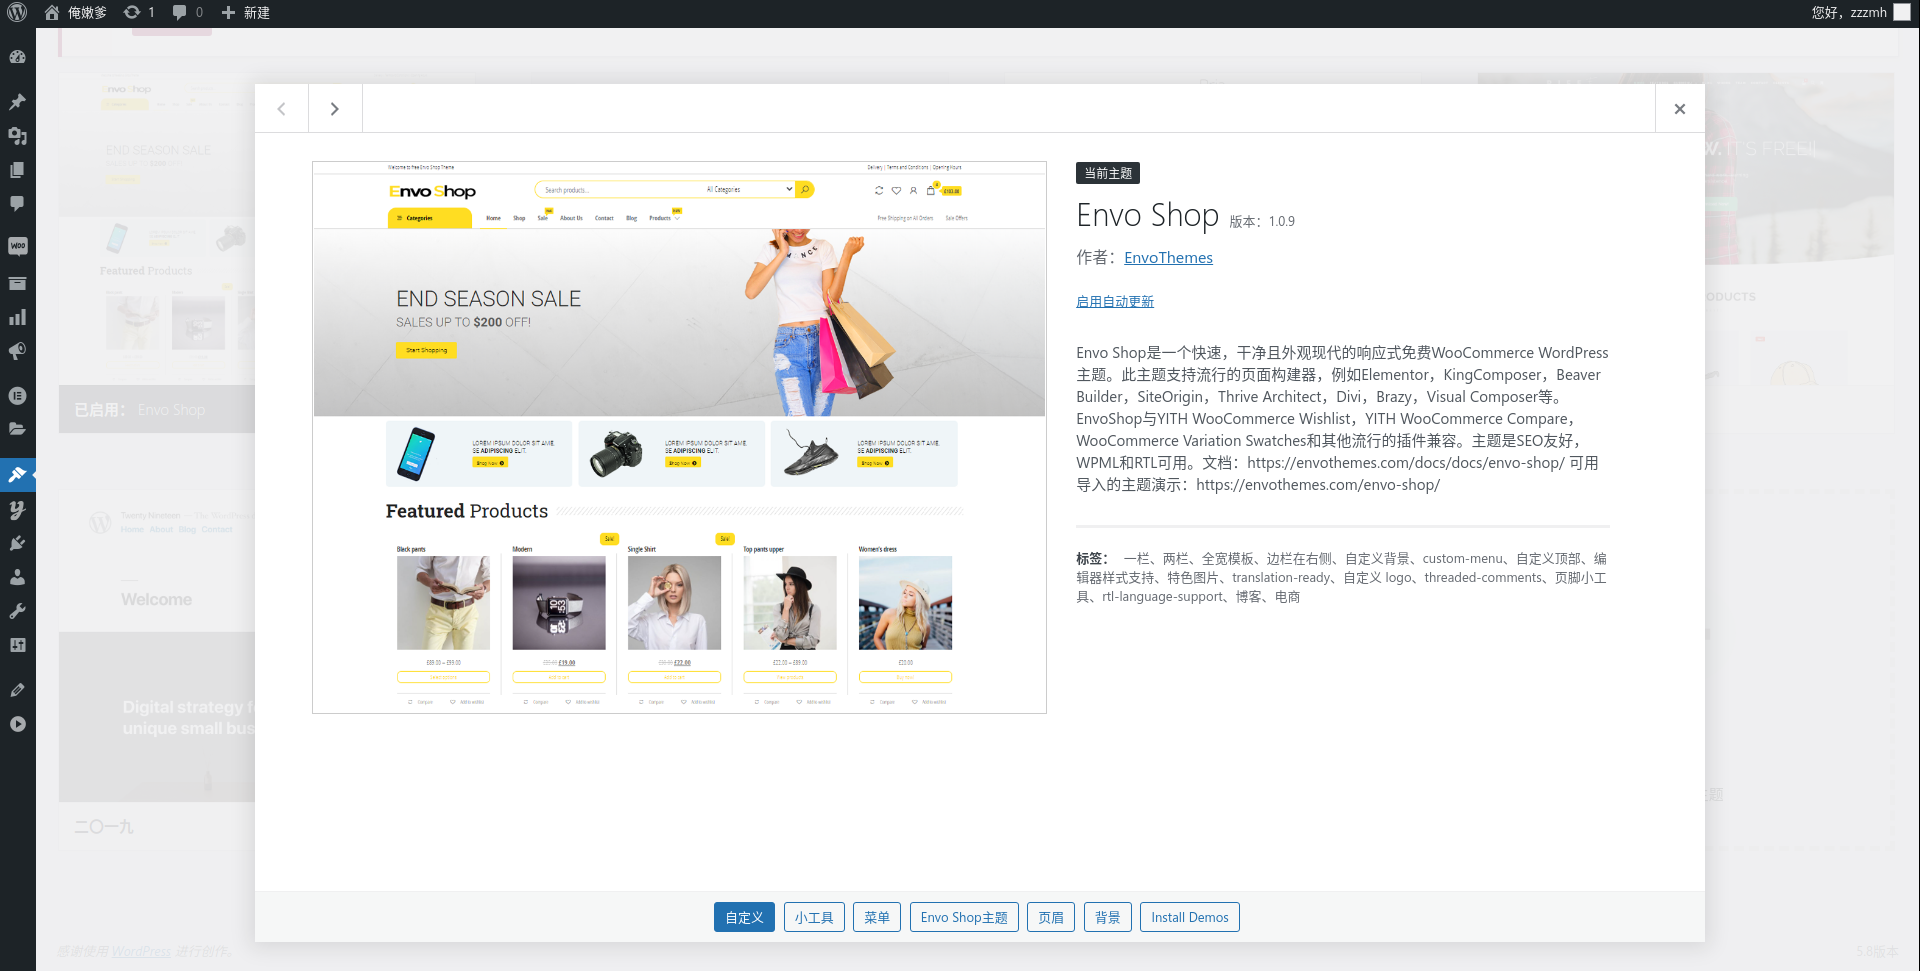Open Elementor sidebar icon

tap(17, 395)
